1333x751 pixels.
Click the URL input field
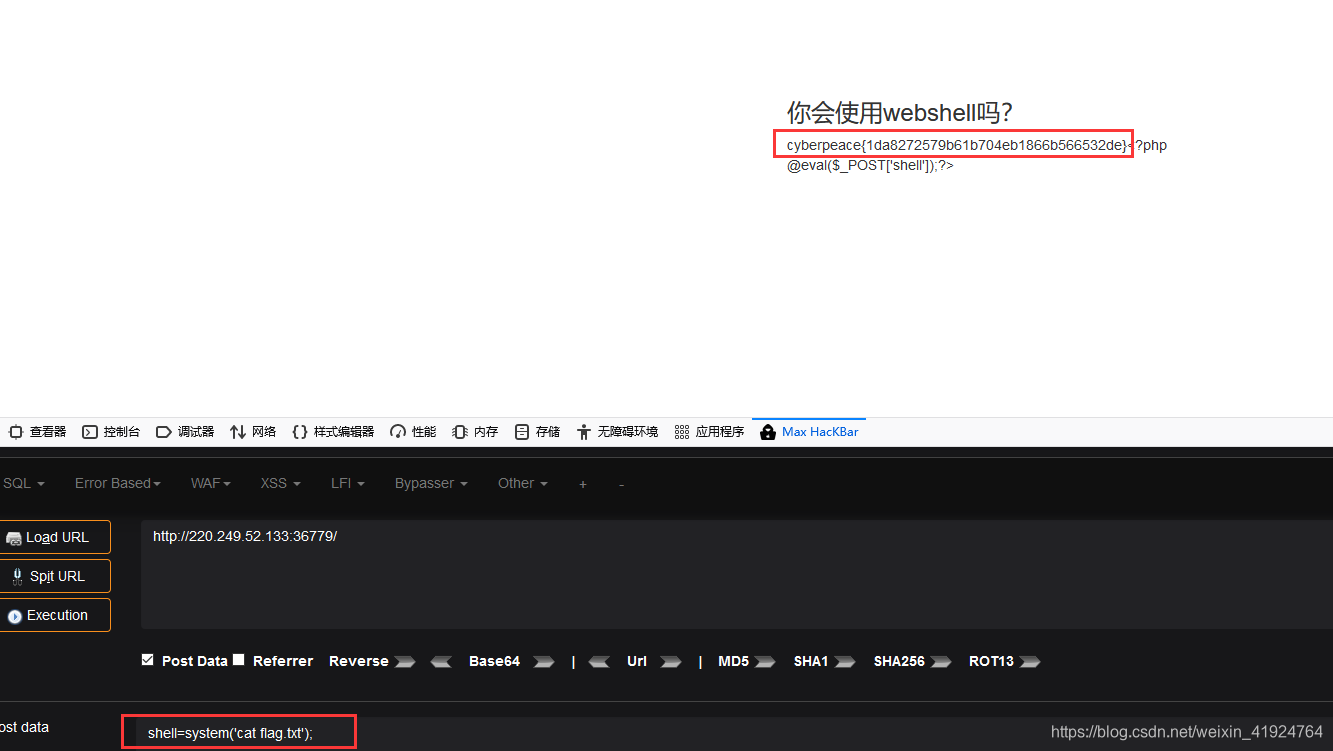point(736,574)
